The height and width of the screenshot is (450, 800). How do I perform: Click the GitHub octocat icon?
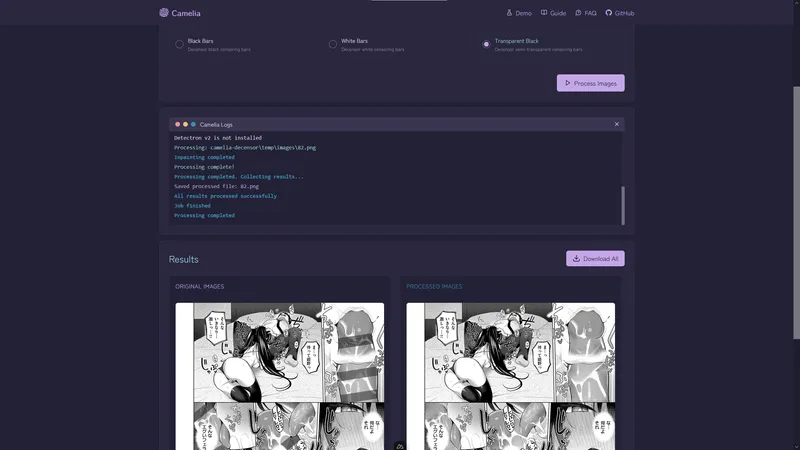[x=609, y=13]
